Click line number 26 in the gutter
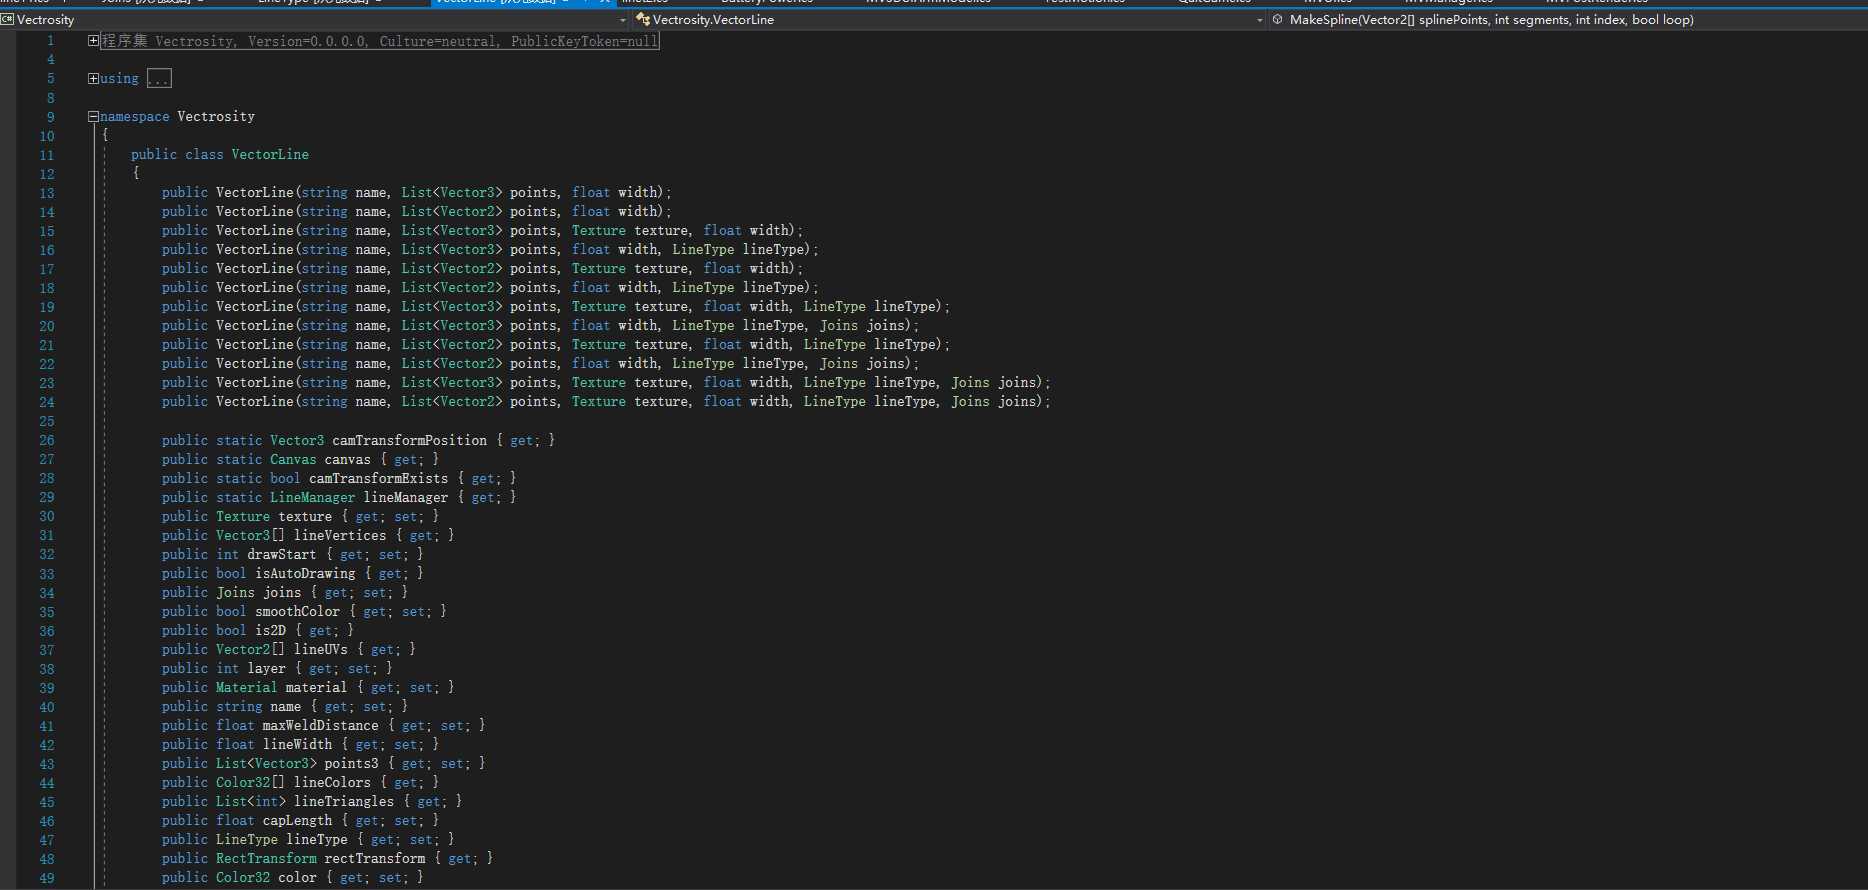The image size is (1868, 890). [x=47, y=440]
